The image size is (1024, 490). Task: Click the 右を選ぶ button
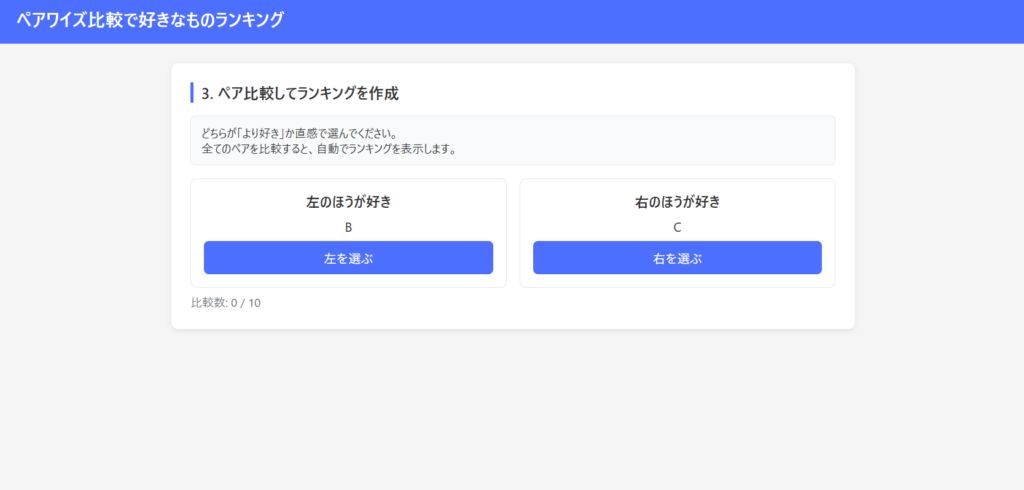677,258
